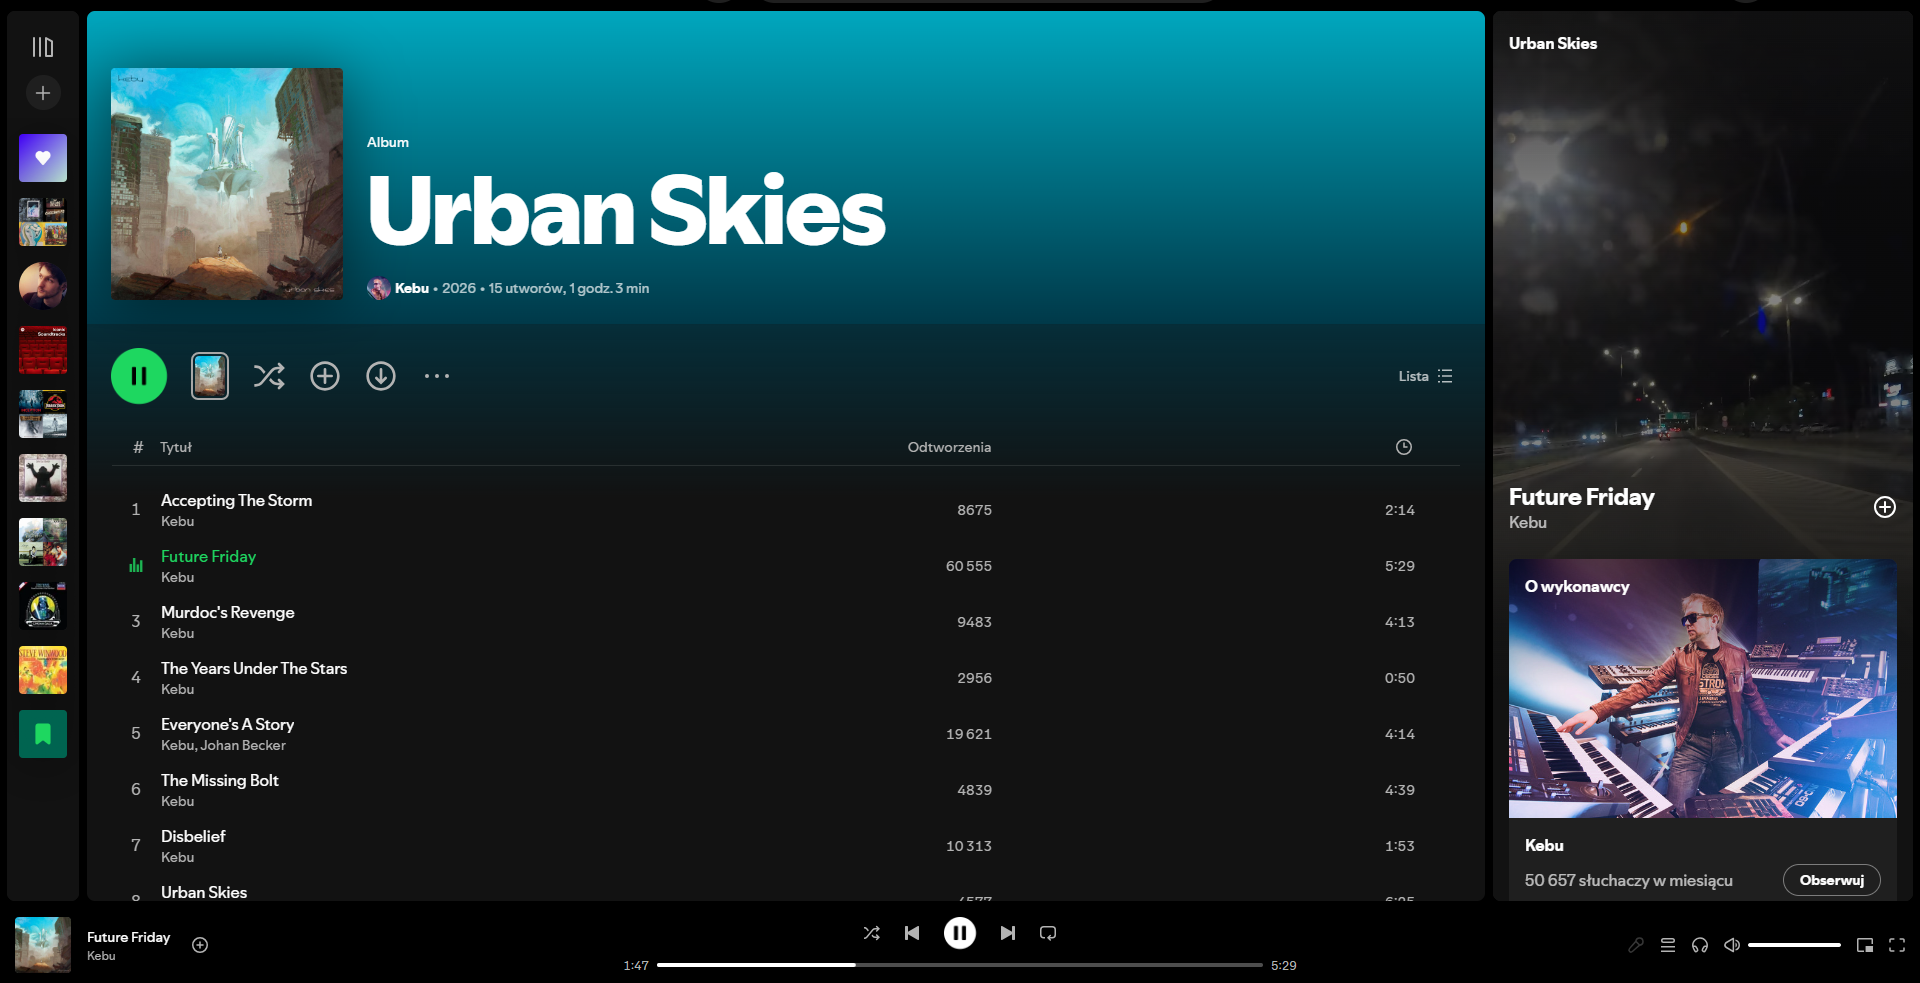Enter full screen mode
Screen dimensions: 1920x983
coord(1897,945)
